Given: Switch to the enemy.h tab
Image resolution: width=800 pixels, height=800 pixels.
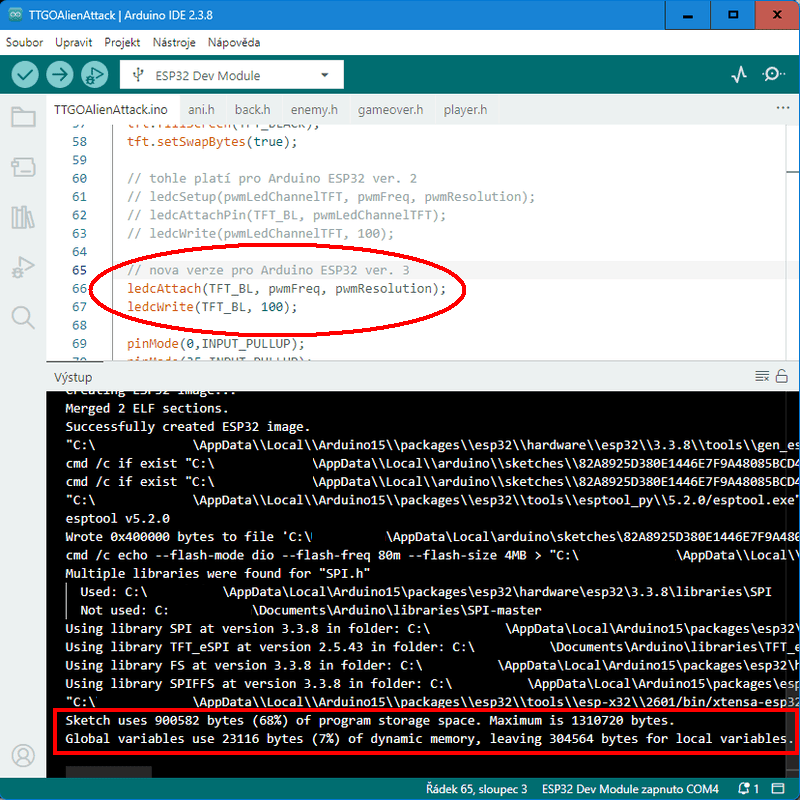Looking at the screenshot, I should (314, 110).
